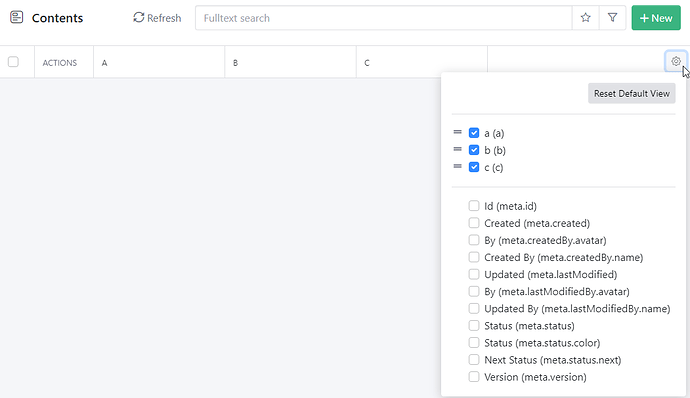
Task: Select all rows with header checkbox
Action: pyautogui.click(x=13, y=62)
